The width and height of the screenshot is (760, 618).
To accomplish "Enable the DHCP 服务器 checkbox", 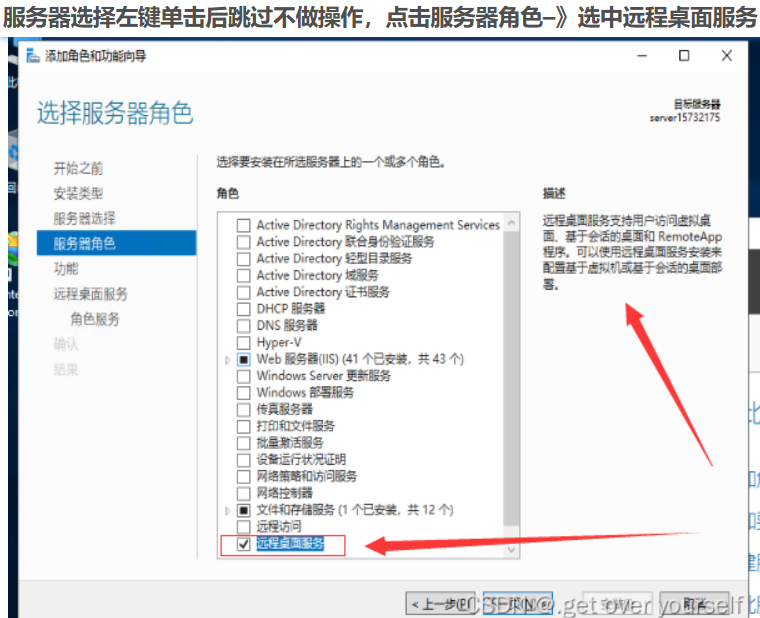I will (243, 309).
